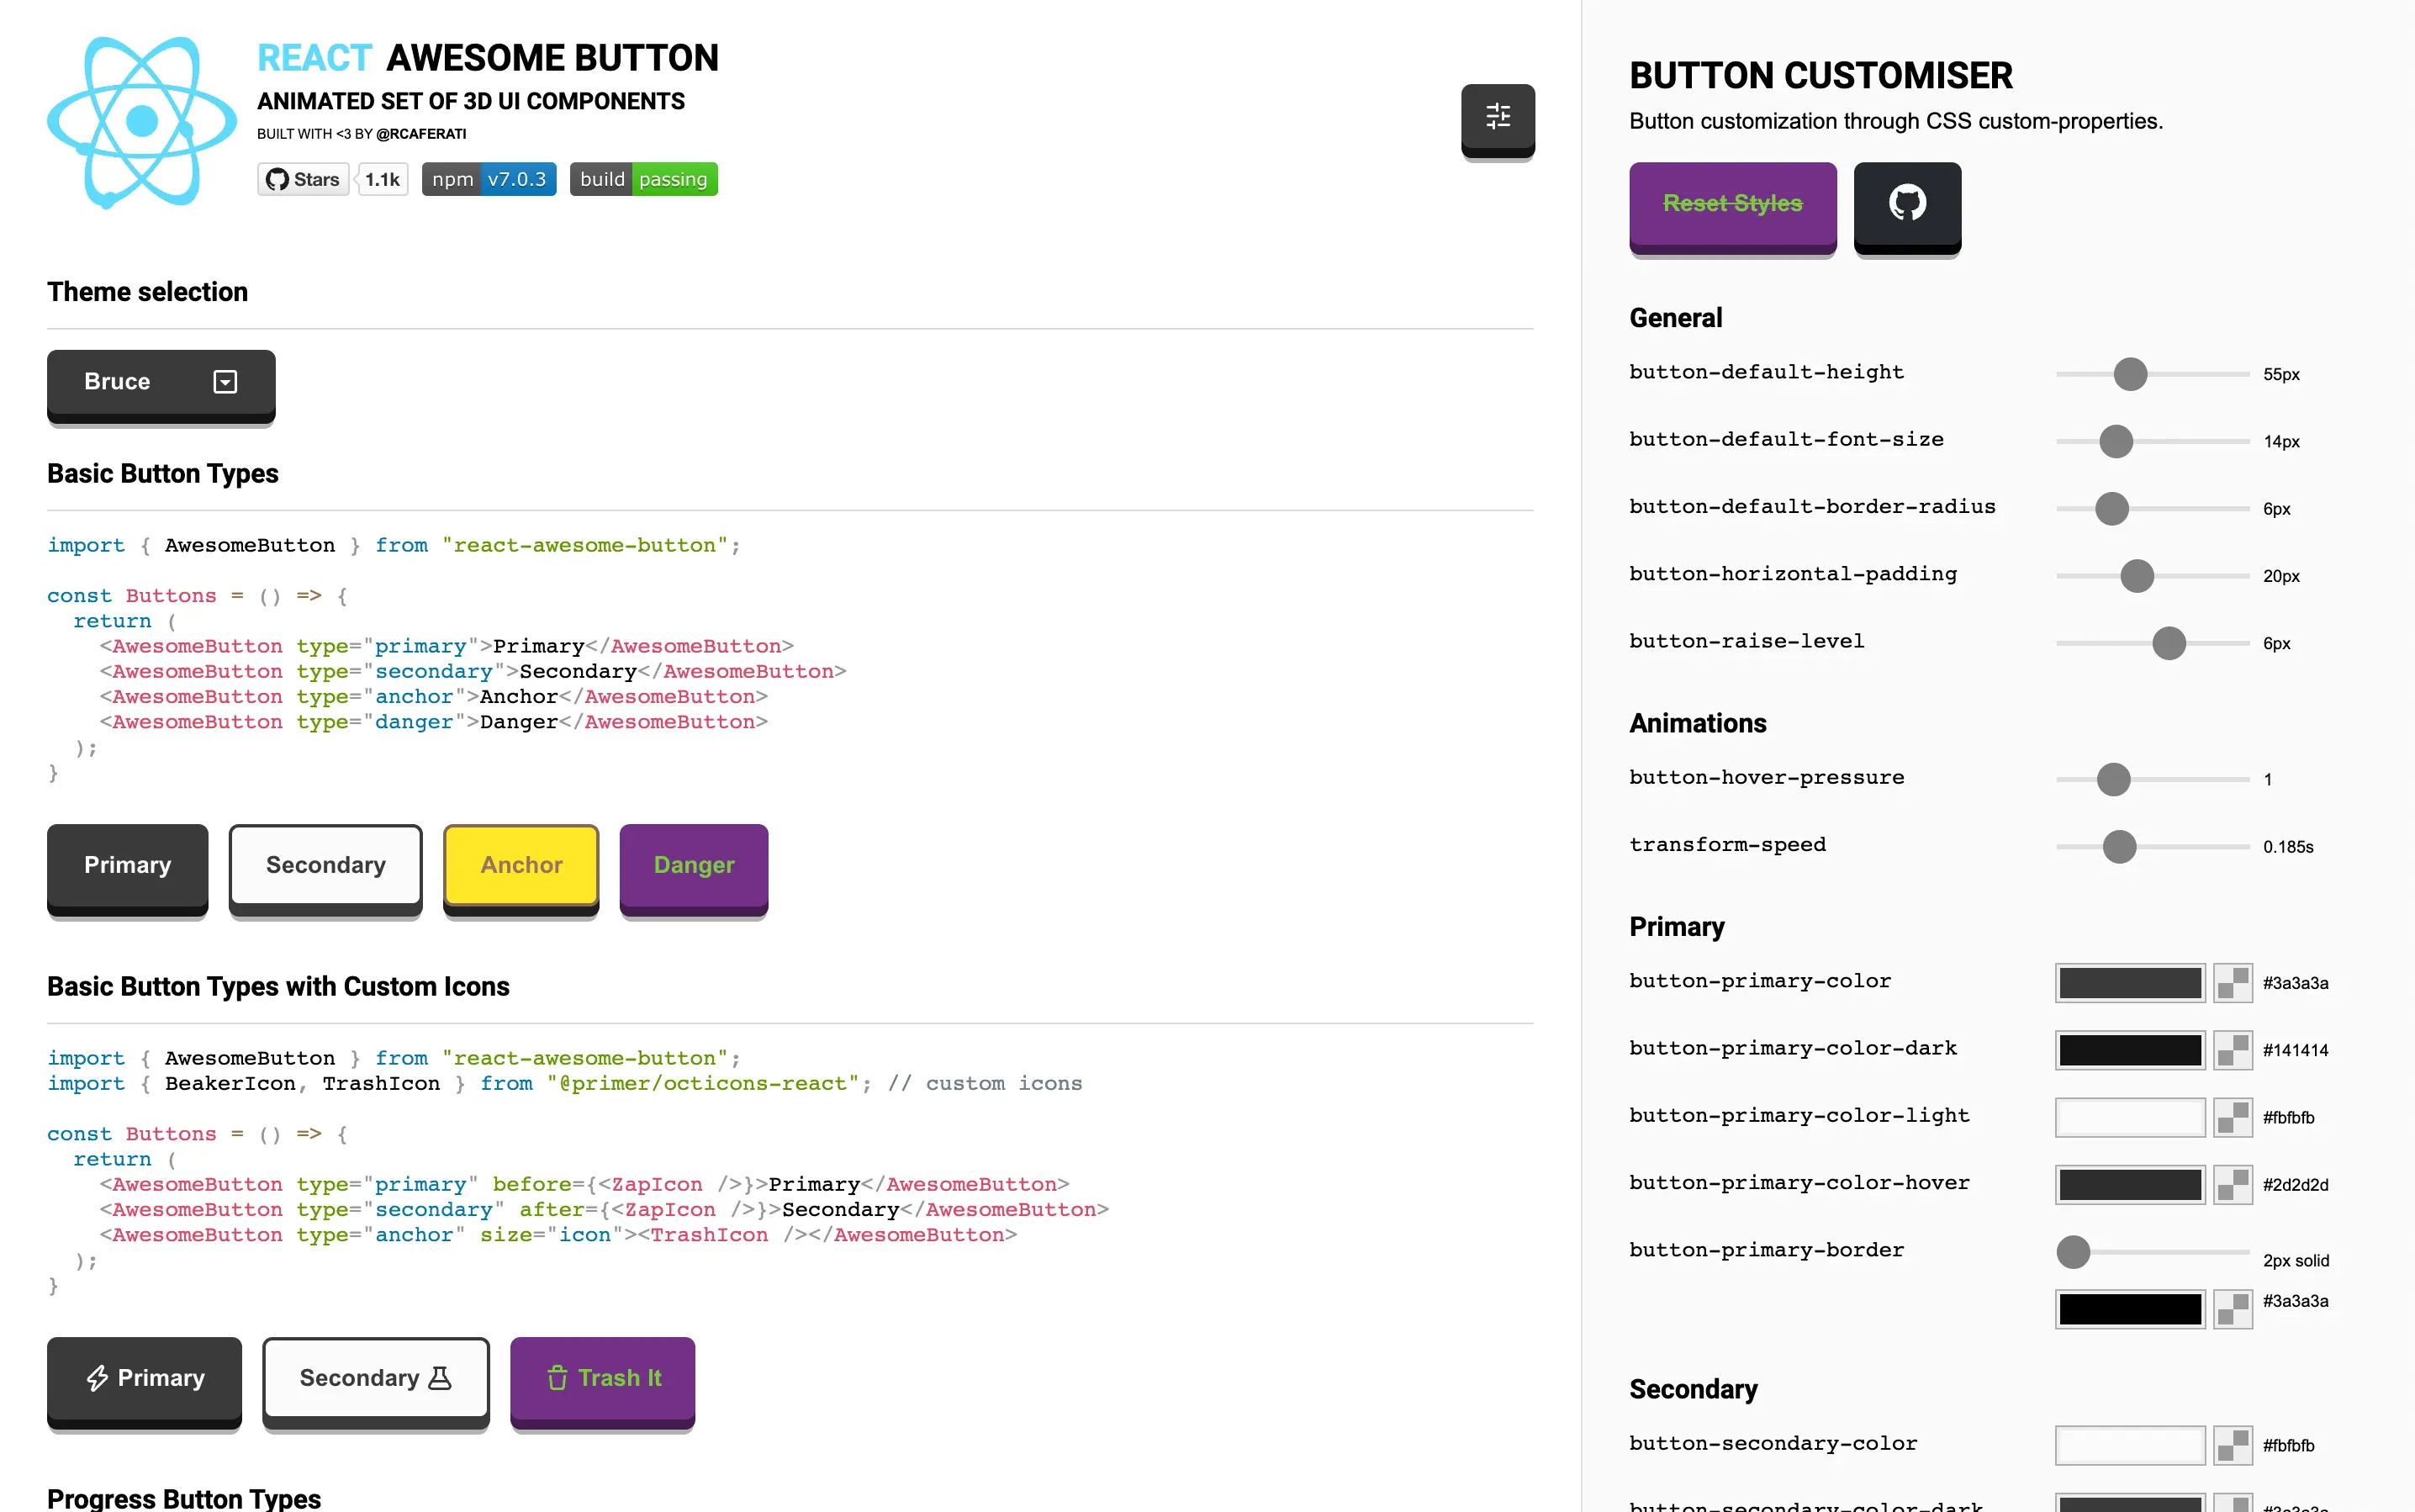Screen dimensions: 2415x1512
Task: Click the button-primary-border color swatch
Action: [2129, 1308]
